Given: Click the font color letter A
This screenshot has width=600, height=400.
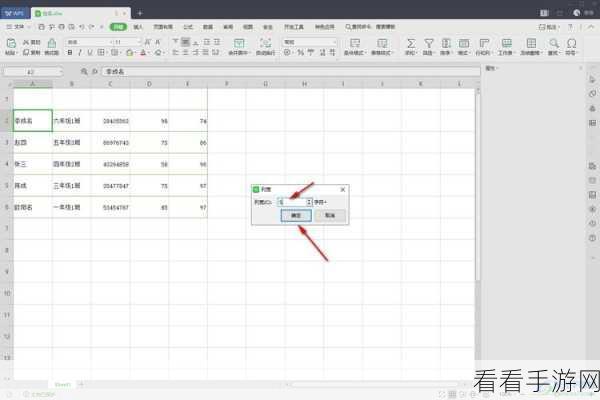Looking at the screenshot, I should tap(143, 52).
